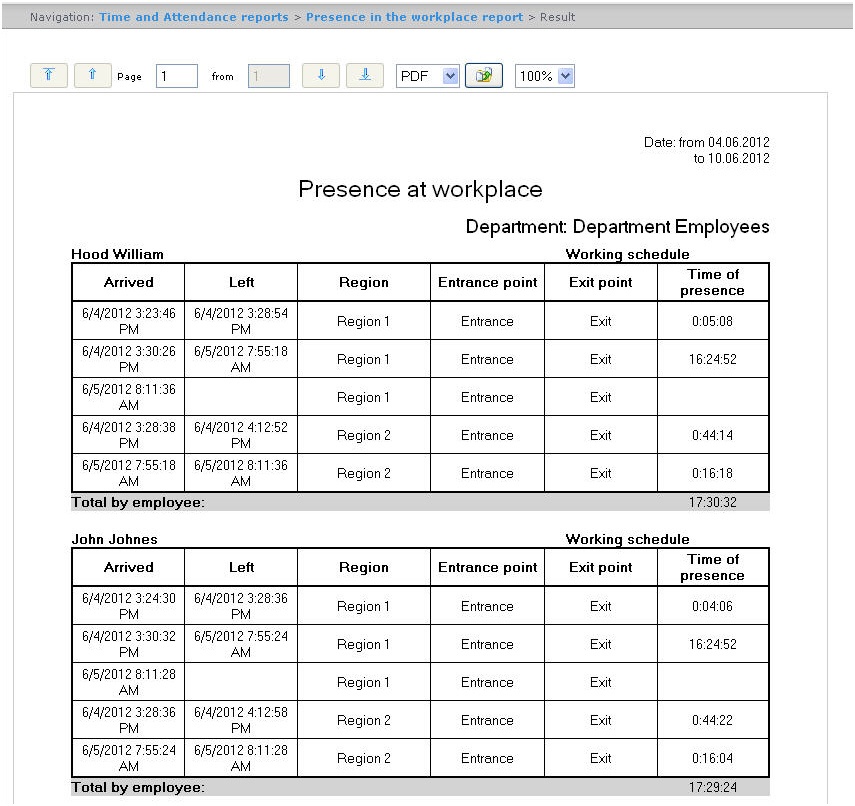
Task: Go to previous page arrow button
Action: (92, 75)
